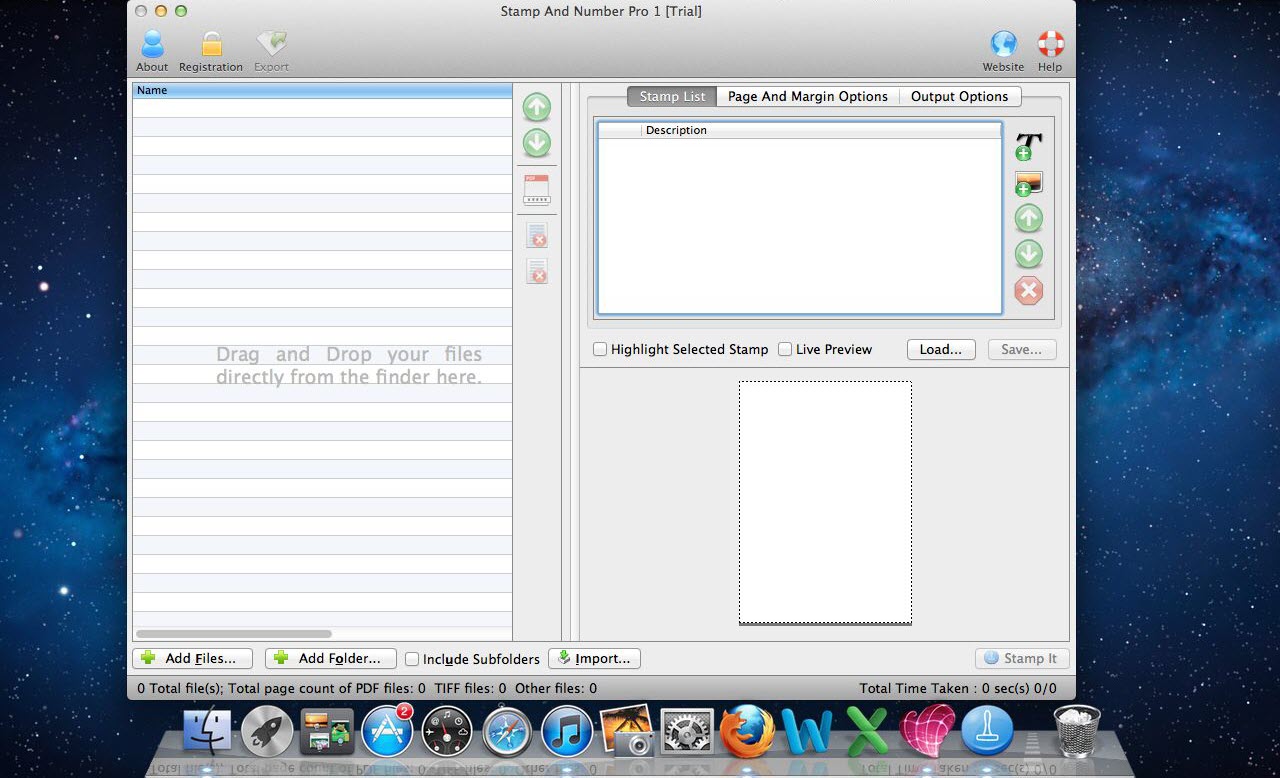Check Include Subfolders option
Screen dimensions: 1280x778
[412, 659]
